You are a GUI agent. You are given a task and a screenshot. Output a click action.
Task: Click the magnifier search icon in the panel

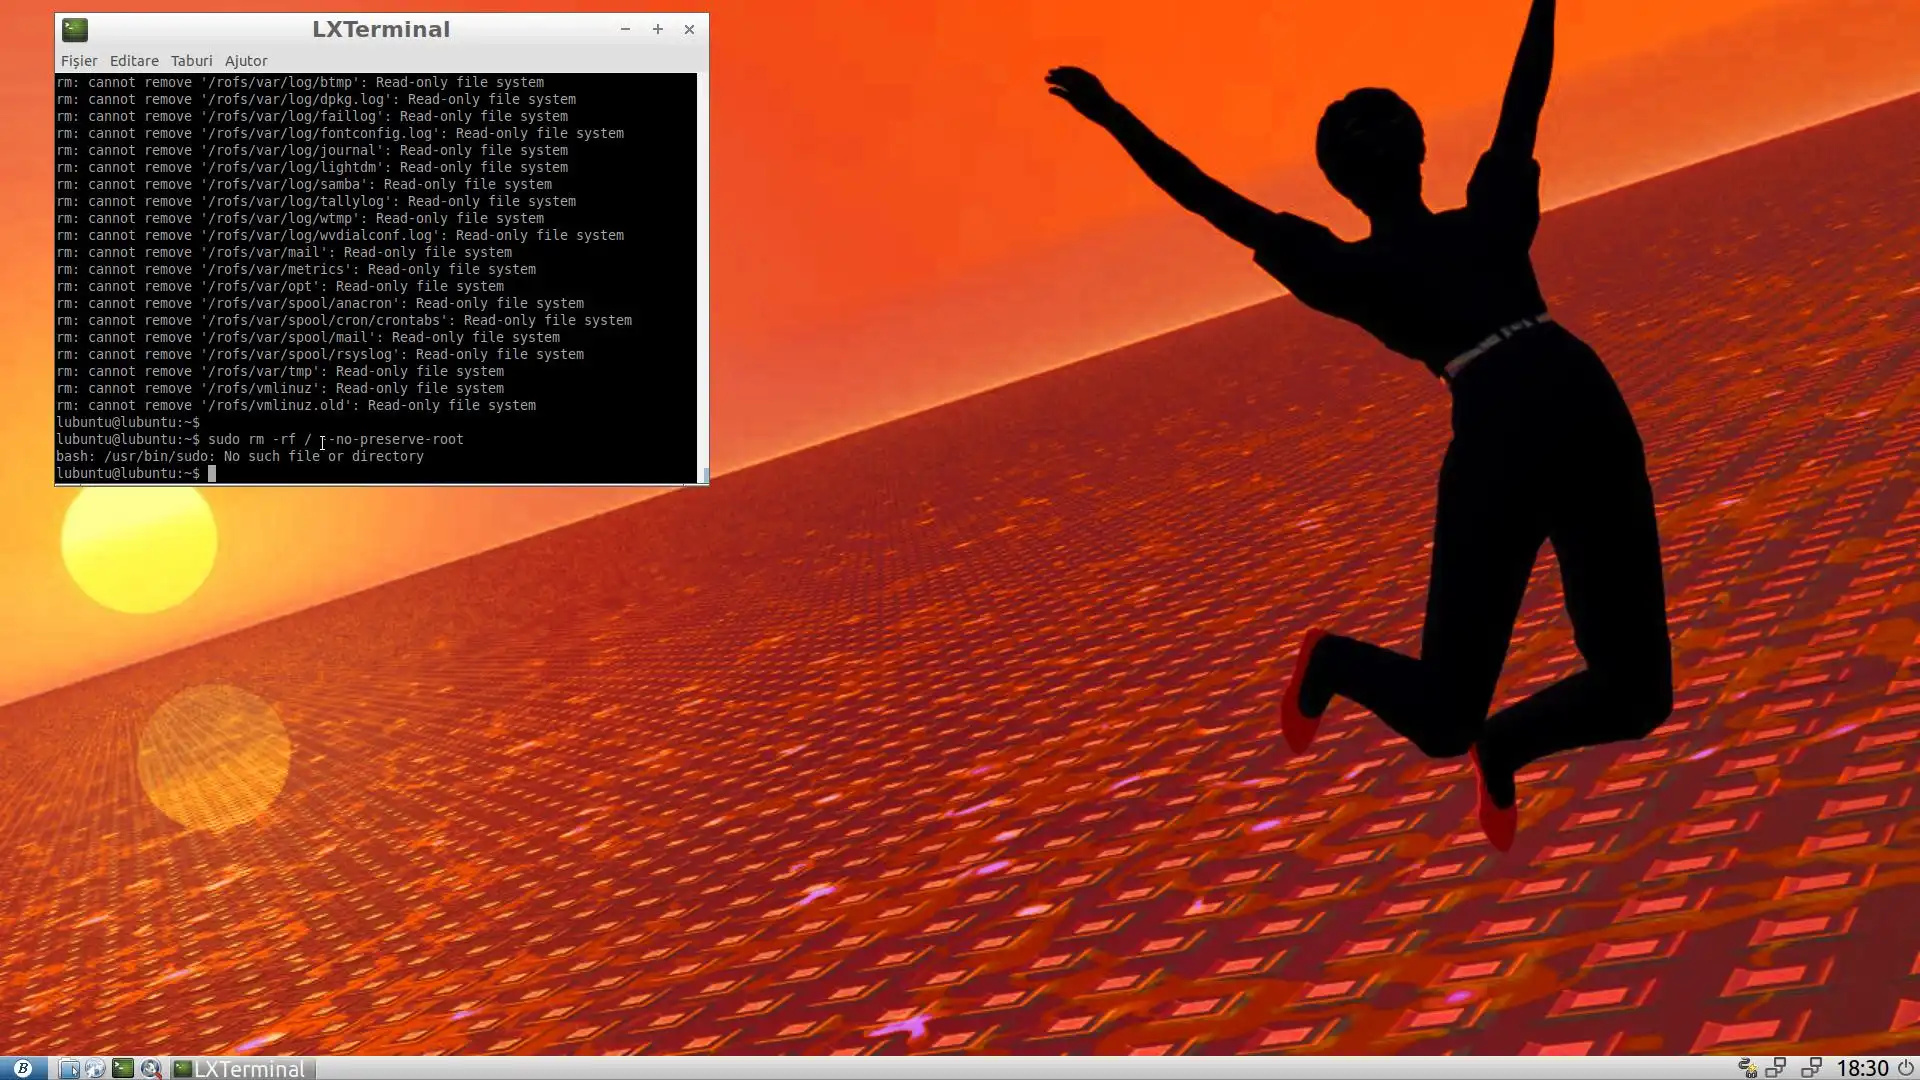pos(150,1068)
